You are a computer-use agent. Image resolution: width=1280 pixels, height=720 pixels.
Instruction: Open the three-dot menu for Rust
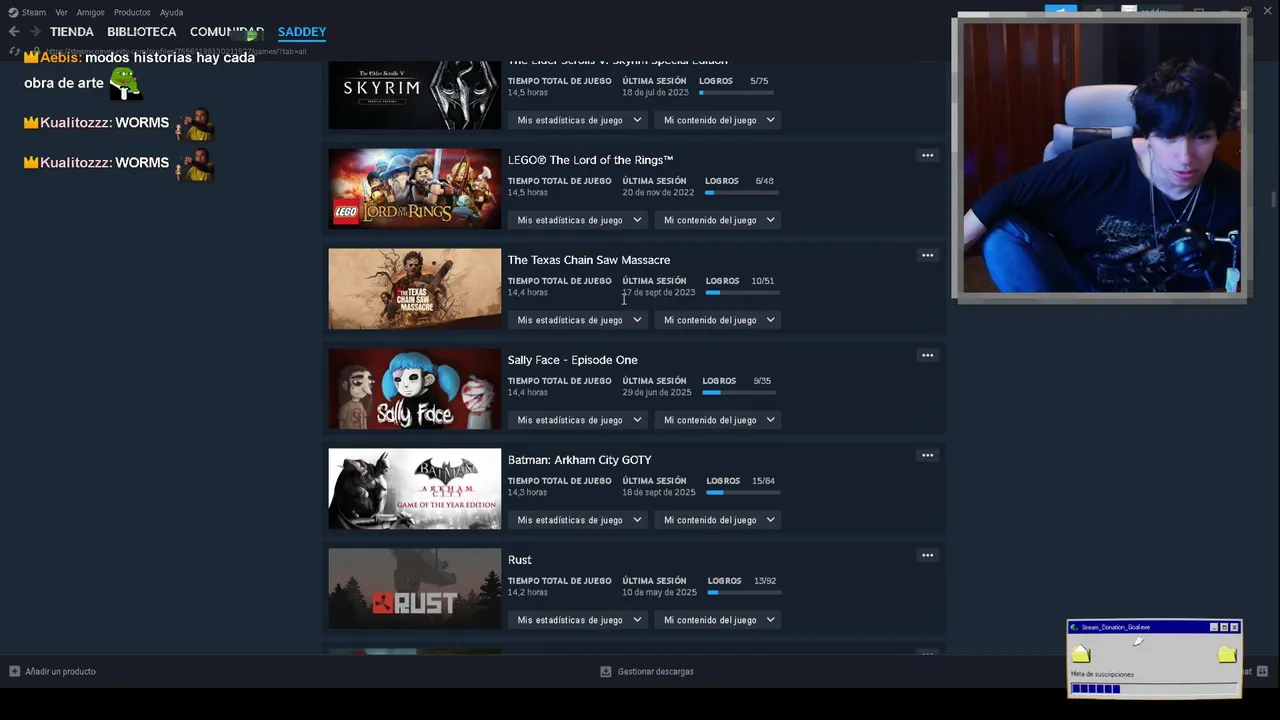pyautogui.click(x=927, y=556)
